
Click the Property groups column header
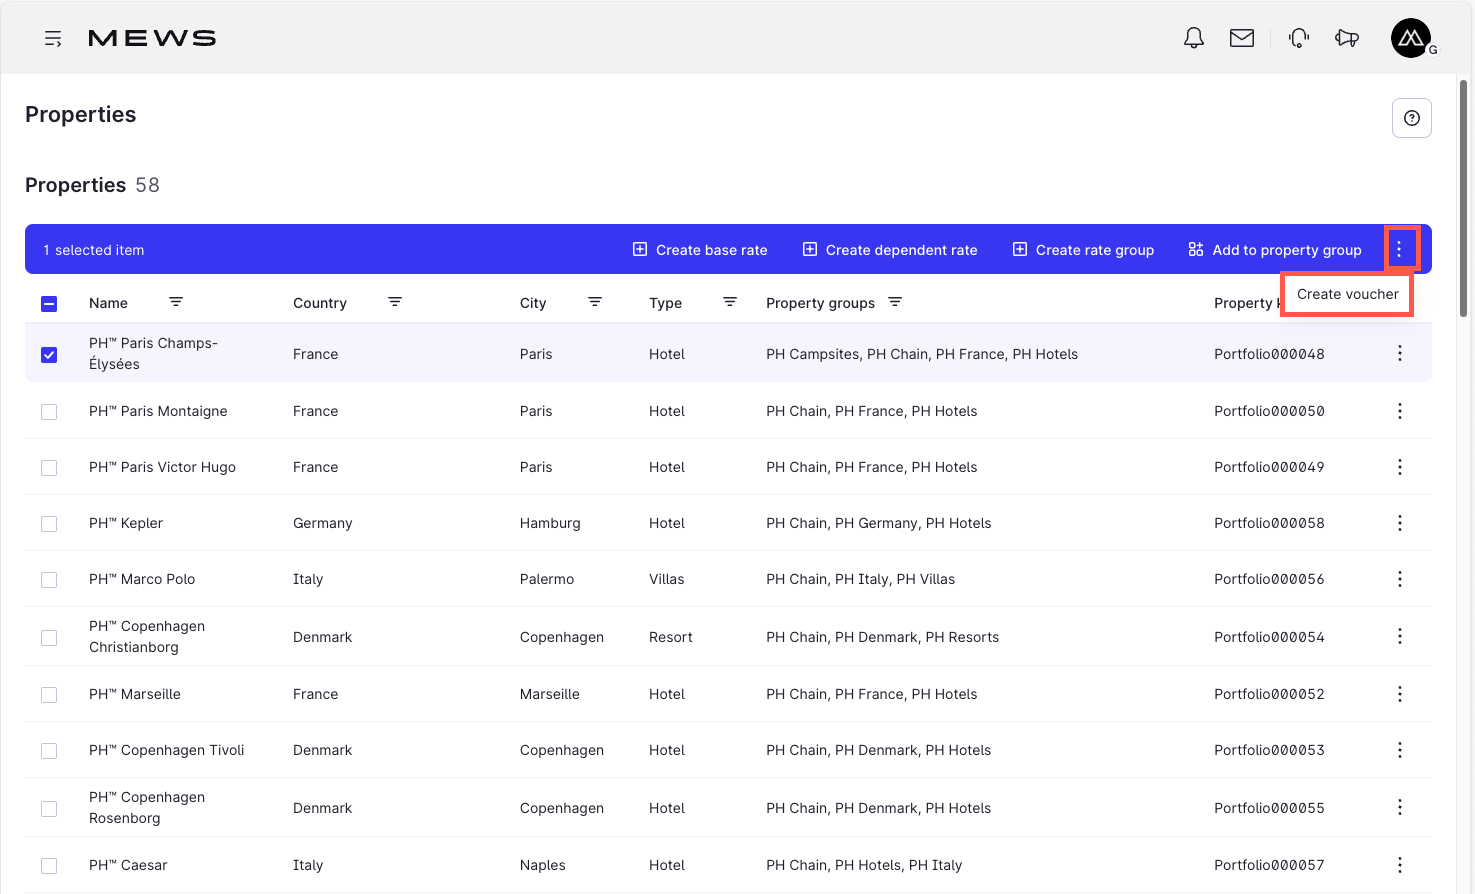(820, 303)
